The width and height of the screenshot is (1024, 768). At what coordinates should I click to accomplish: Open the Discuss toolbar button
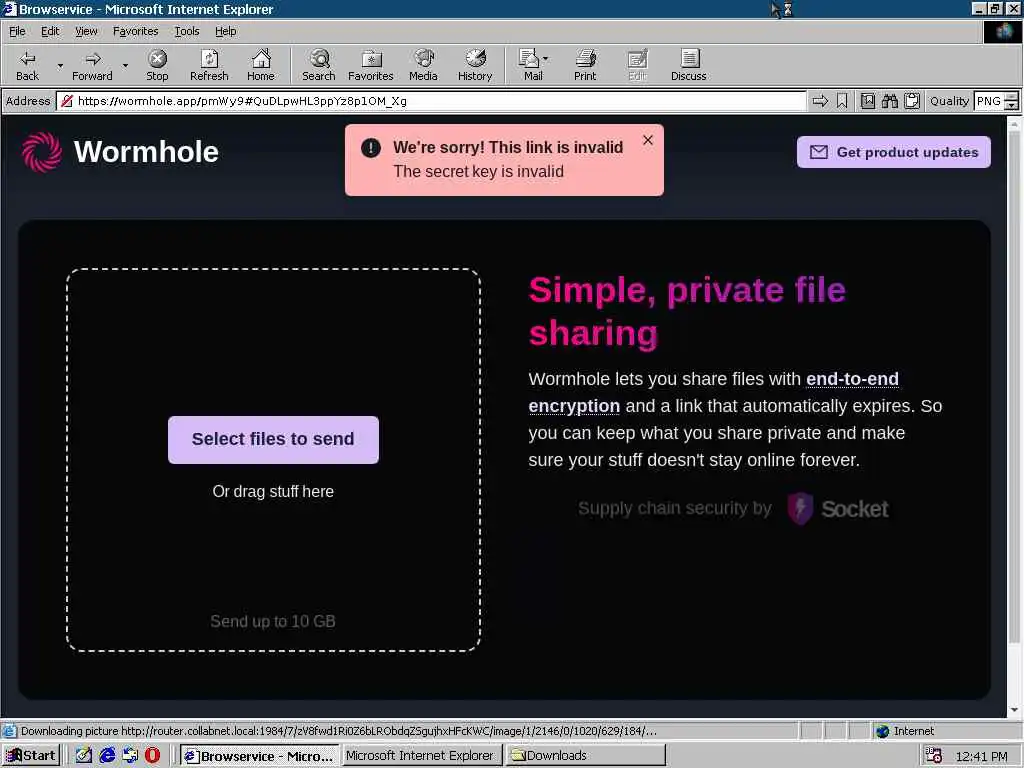tap(688, 65)
